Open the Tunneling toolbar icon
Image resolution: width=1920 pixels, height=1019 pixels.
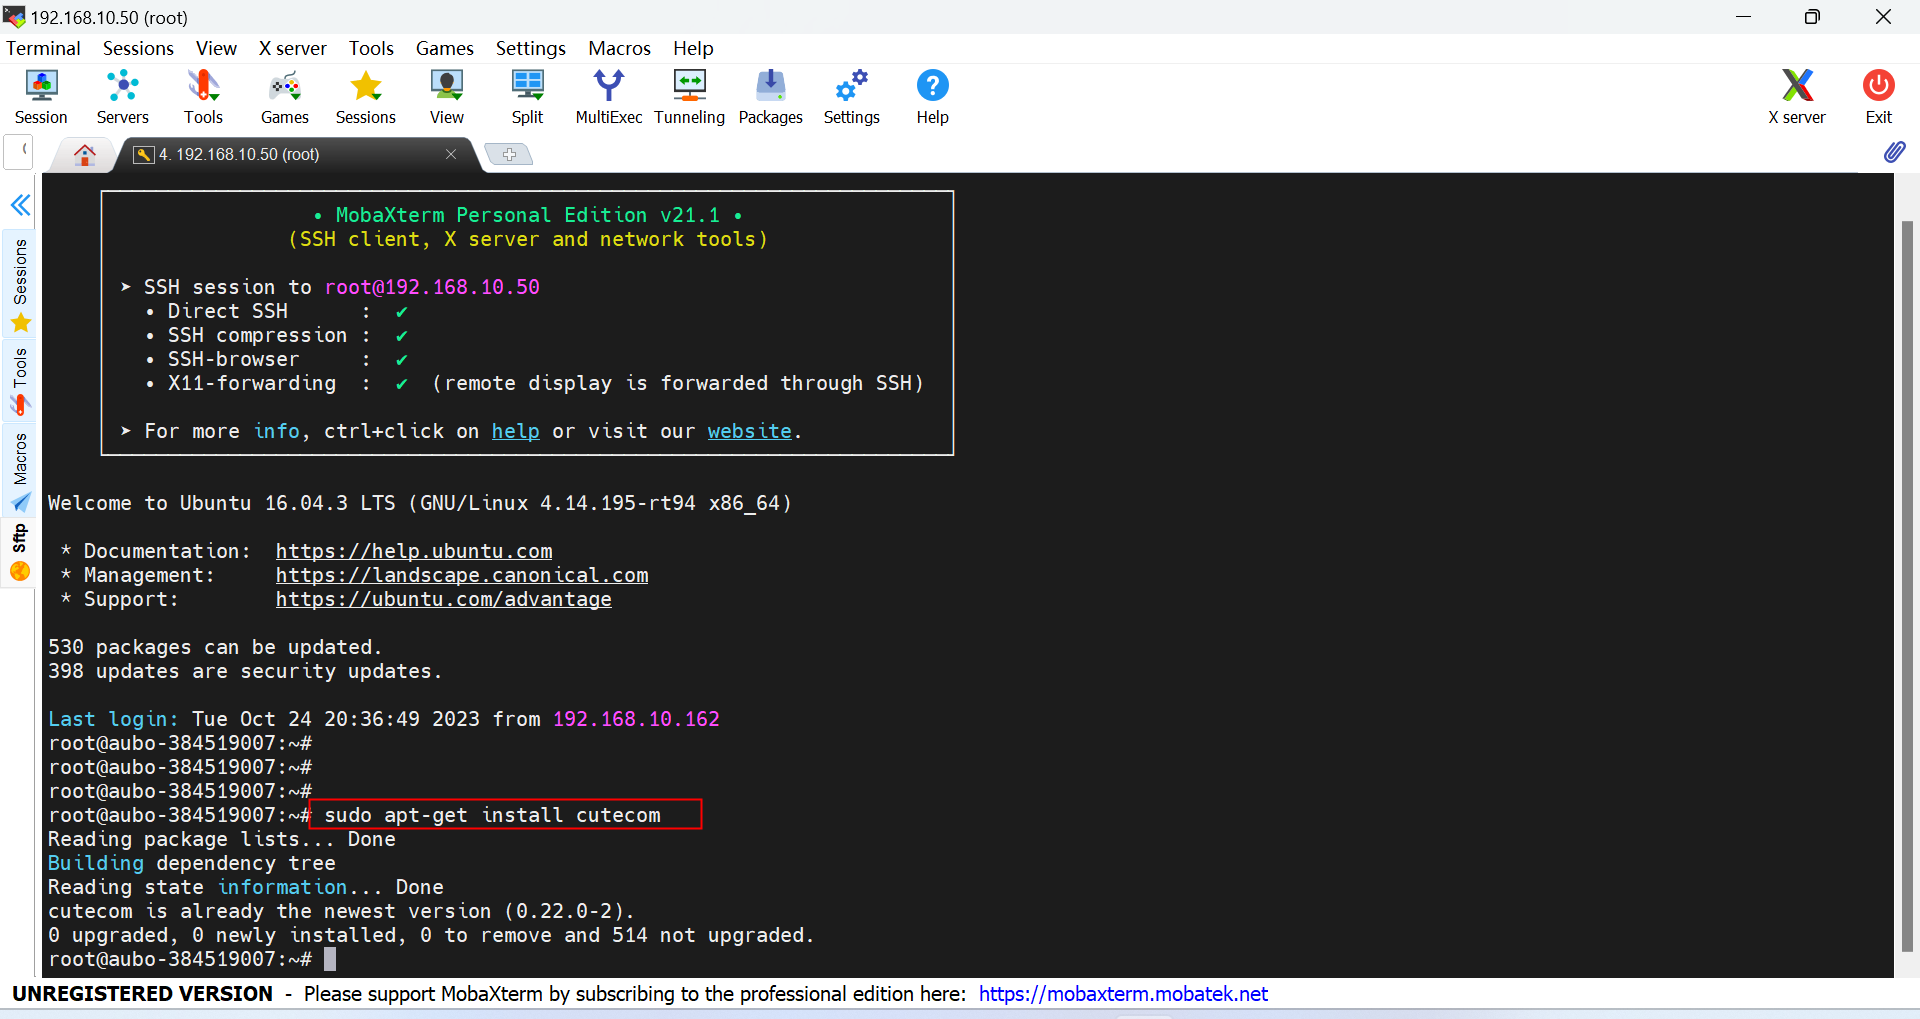tap(690, 97)
